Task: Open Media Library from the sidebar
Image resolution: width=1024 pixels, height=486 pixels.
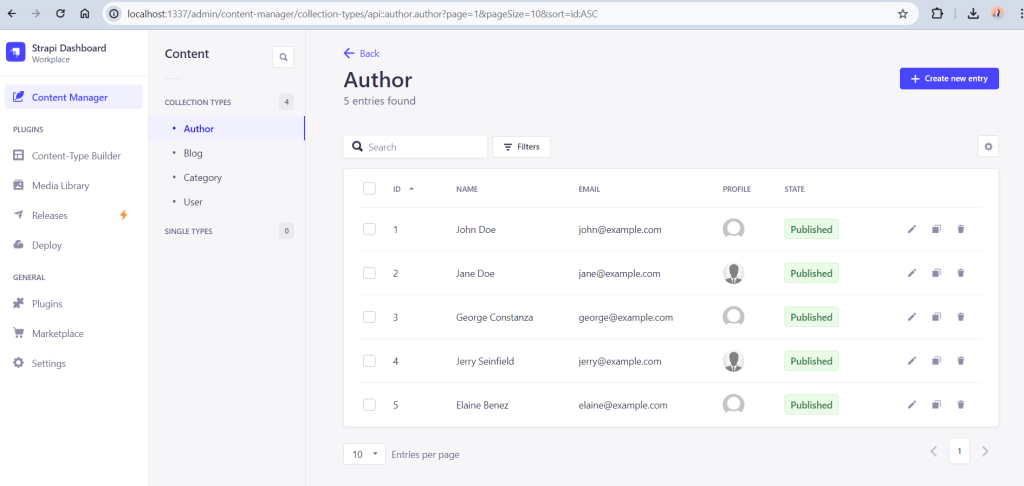Action: pyautogui.click(x=60, y=185)
